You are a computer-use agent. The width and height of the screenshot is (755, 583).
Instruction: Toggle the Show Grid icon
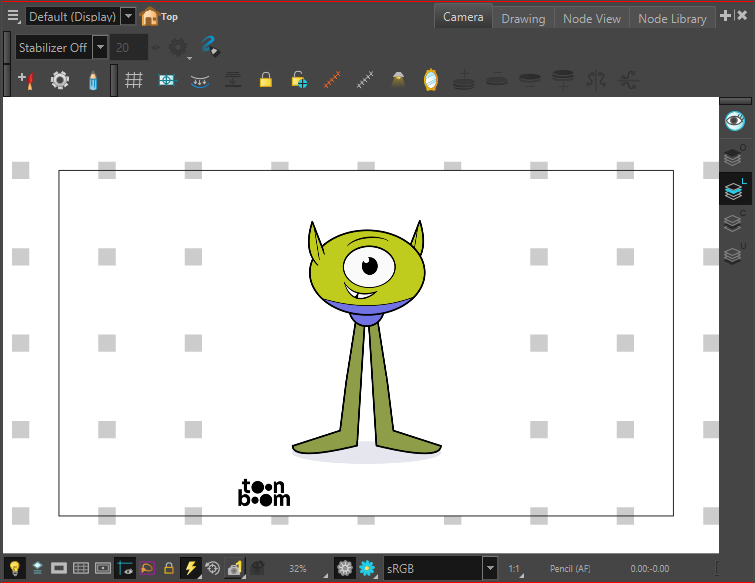click(134, 80)
